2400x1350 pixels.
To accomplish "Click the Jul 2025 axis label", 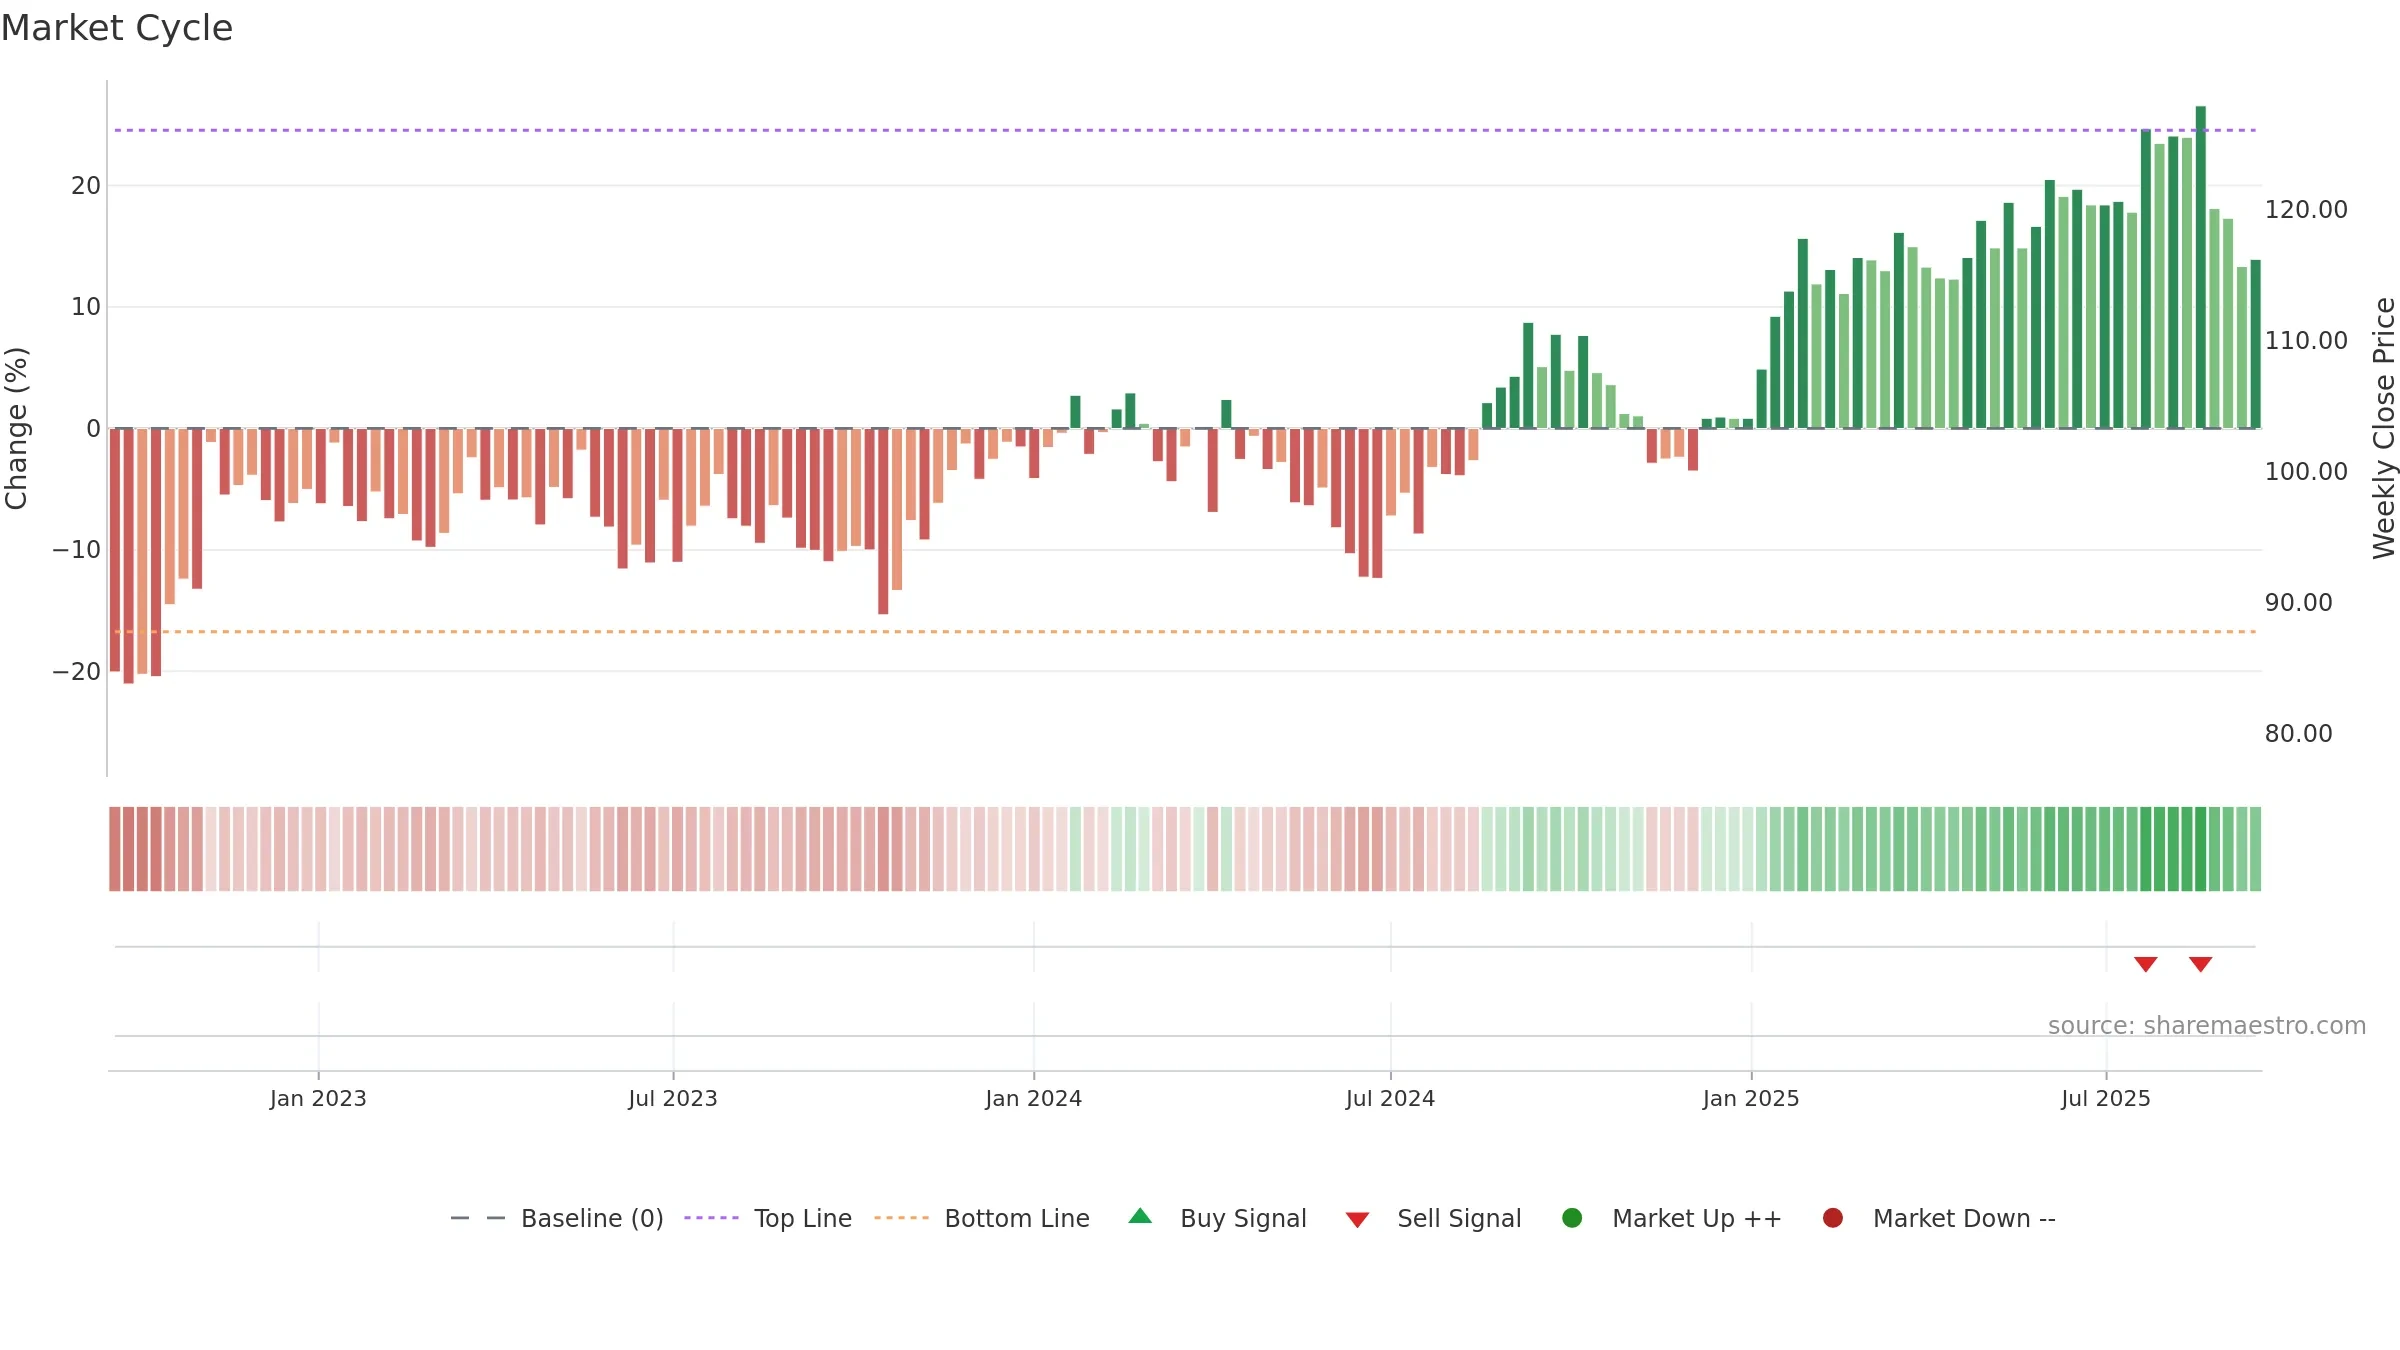I will (x=2106, y=1098).
